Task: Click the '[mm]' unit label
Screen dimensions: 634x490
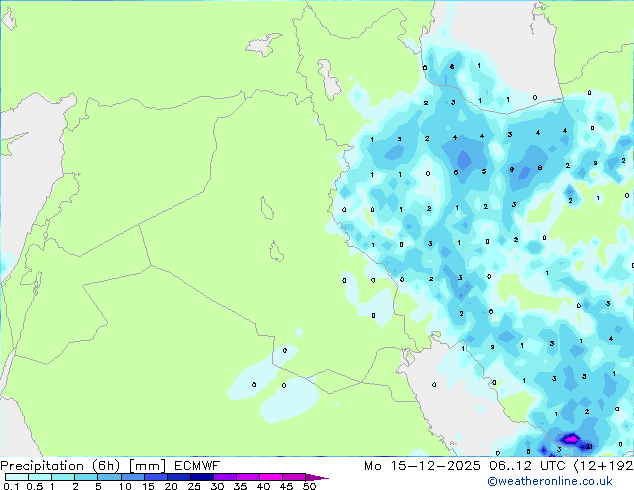Action: [147, 466]
